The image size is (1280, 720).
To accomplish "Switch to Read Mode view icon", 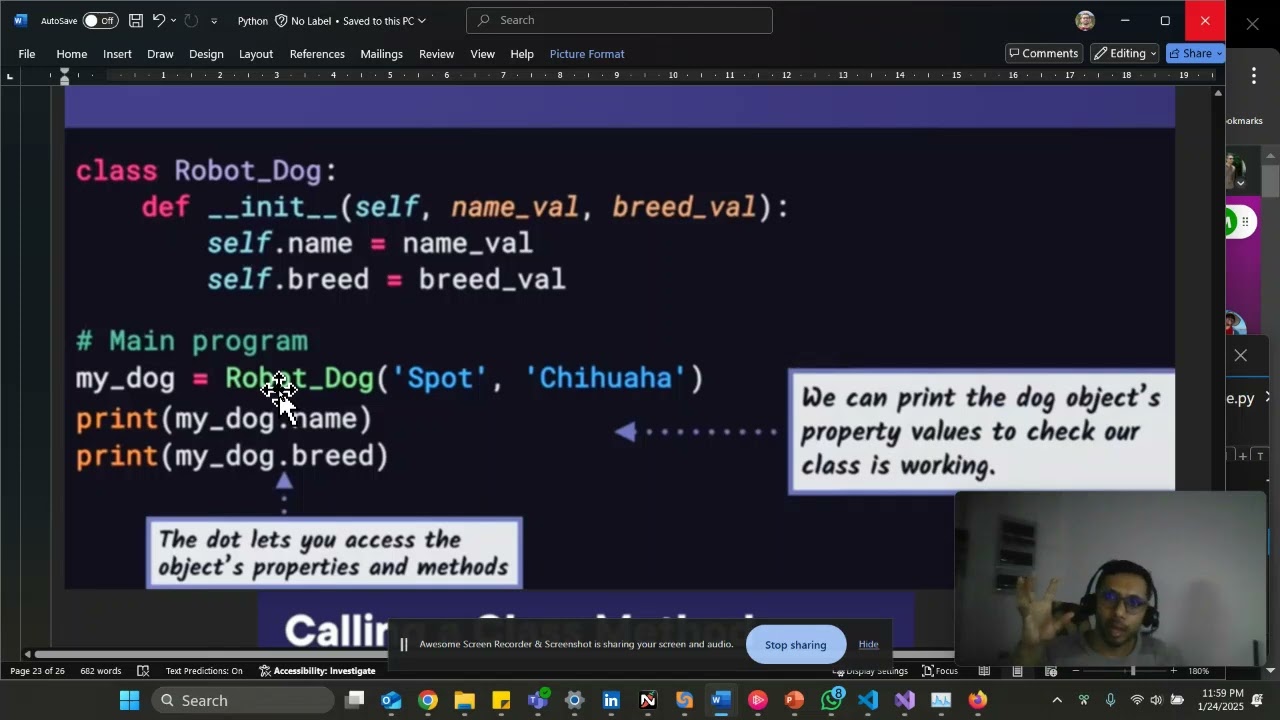I will (x=984, y=671).
